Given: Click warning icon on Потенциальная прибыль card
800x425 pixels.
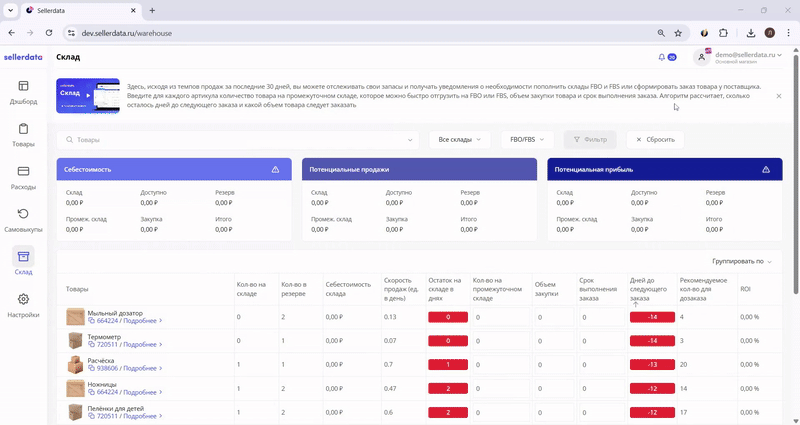Looking at the screenshot, I should point(767,170).
